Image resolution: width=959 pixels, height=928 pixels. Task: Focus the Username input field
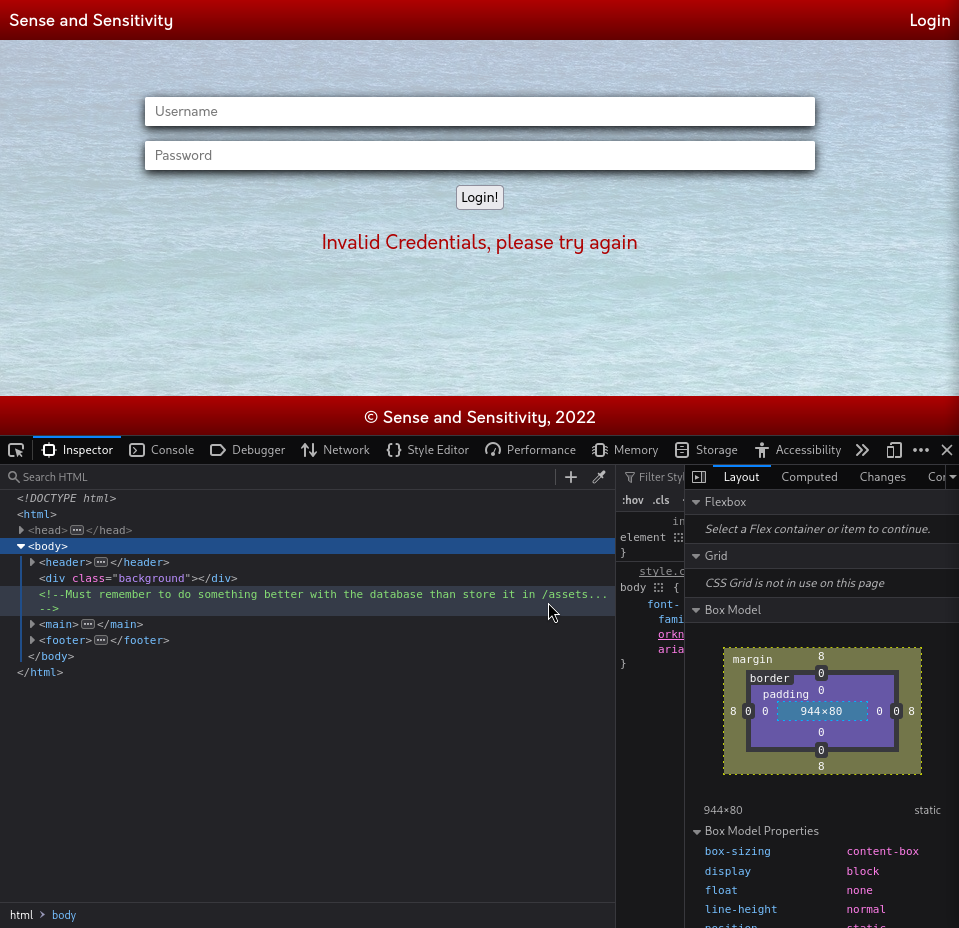(480, 111)
